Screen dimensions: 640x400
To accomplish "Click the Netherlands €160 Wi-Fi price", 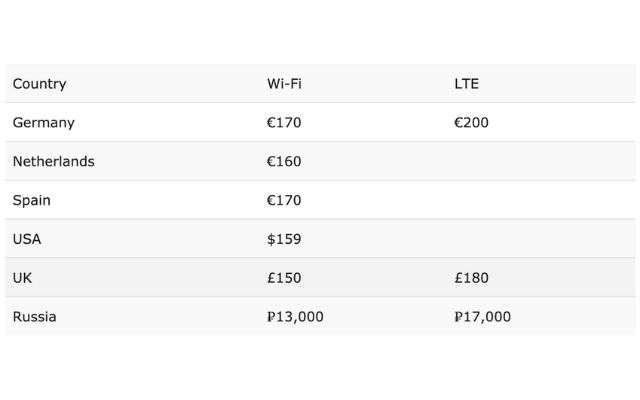I will 284,161.
